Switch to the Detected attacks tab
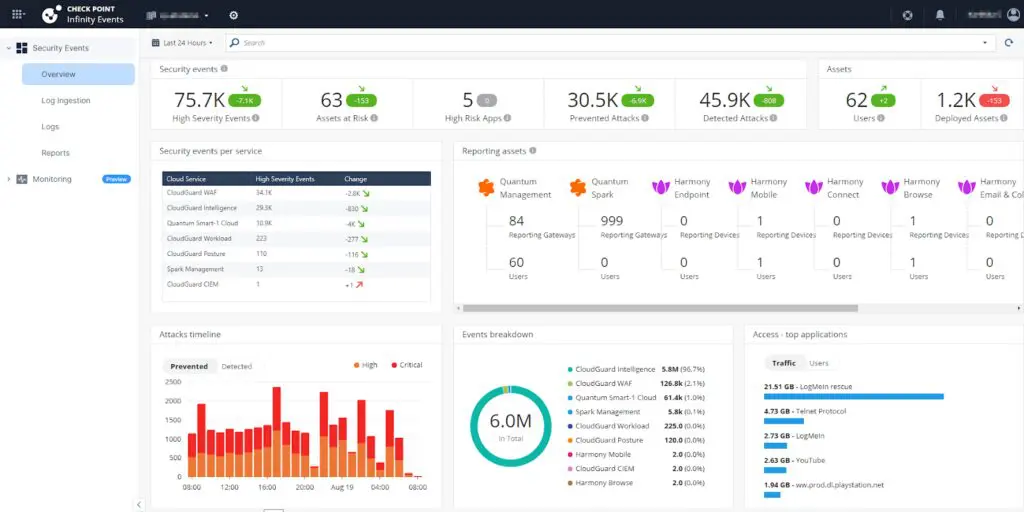Viewport: 1024px width, 512px height. tap(237, 366)
